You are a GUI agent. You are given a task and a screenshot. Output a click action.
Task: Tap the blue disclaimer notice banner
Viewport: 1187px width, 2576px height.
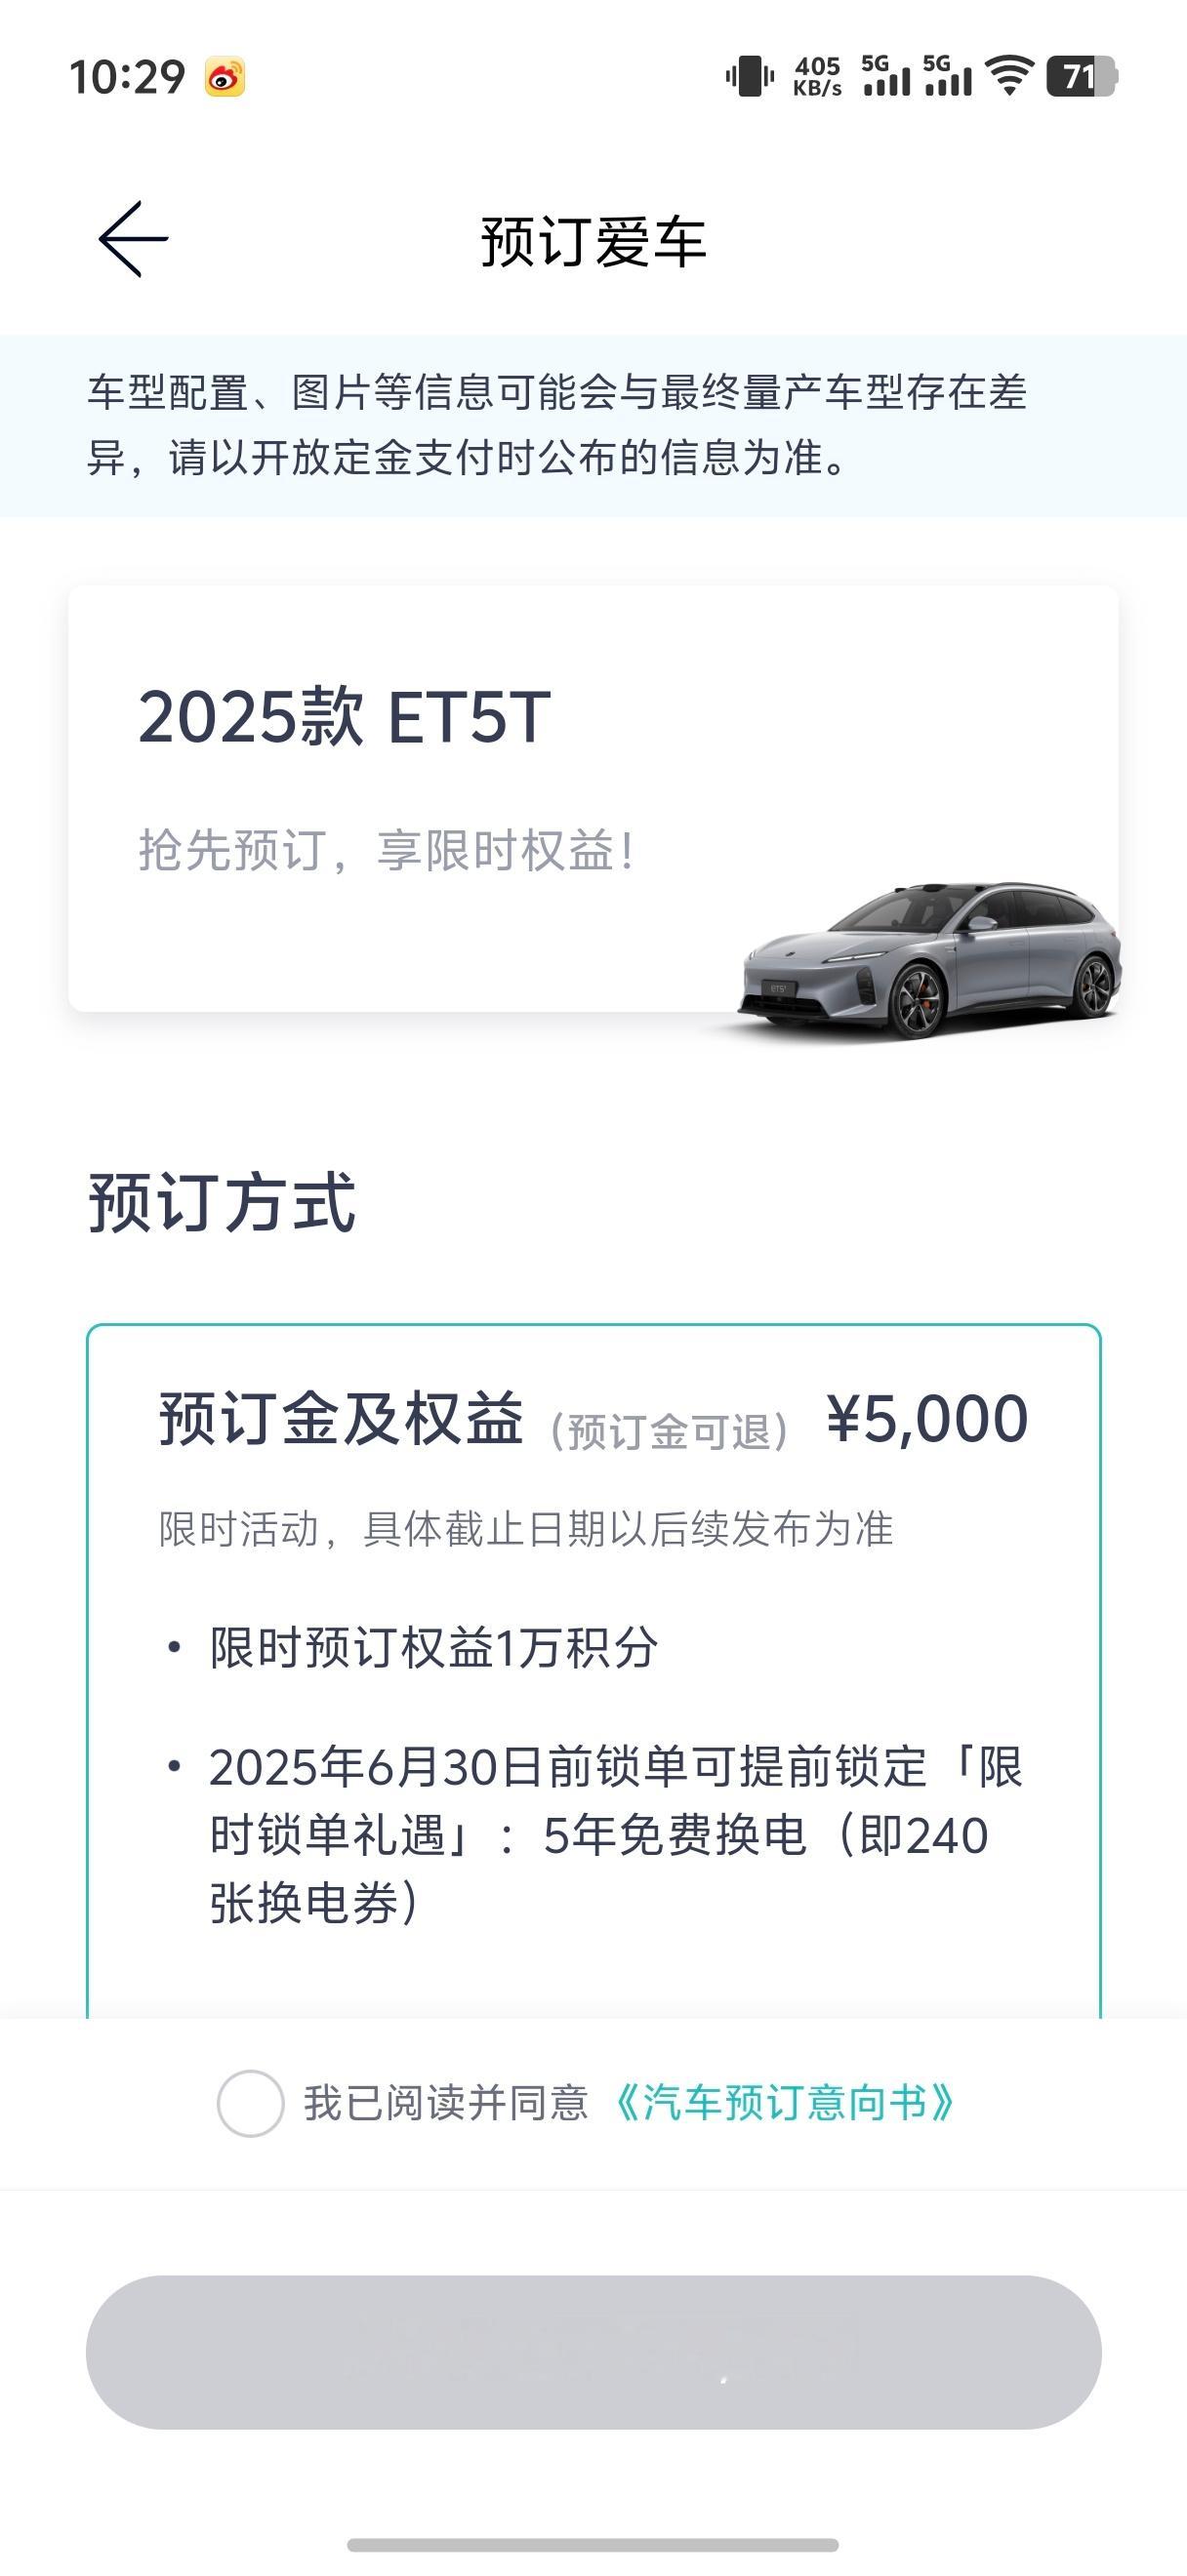pyautogui.click(x=594, y=426)
